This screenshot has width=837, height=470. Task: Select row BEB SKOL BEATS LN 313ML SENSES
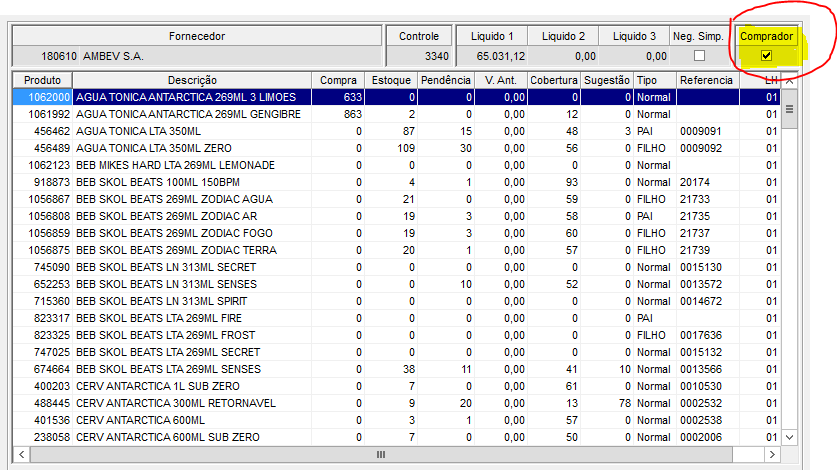[x=397, y=284]
